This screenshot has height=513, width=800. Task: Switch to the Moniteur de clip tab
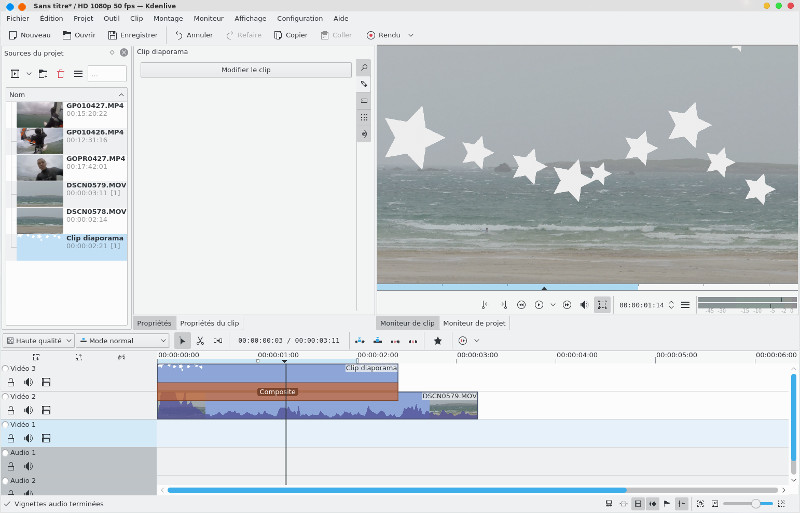(x=407, y=323)
